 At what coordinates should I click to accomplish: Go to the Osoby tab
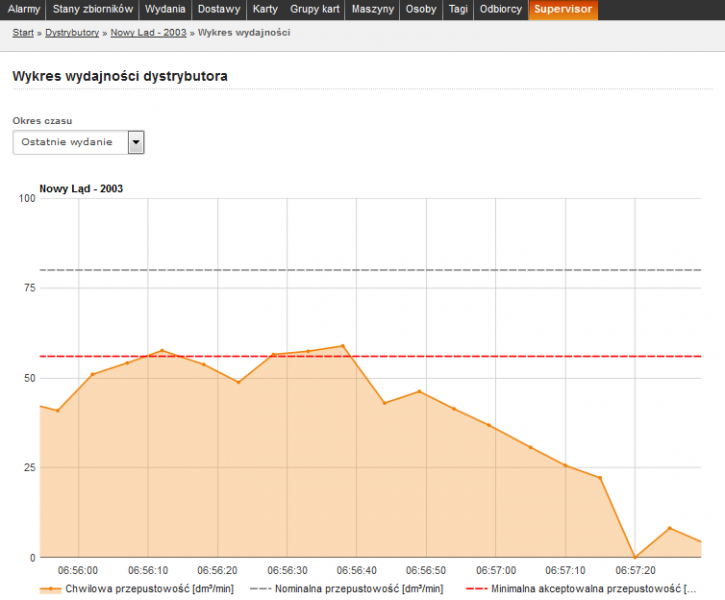coord(421,9)
